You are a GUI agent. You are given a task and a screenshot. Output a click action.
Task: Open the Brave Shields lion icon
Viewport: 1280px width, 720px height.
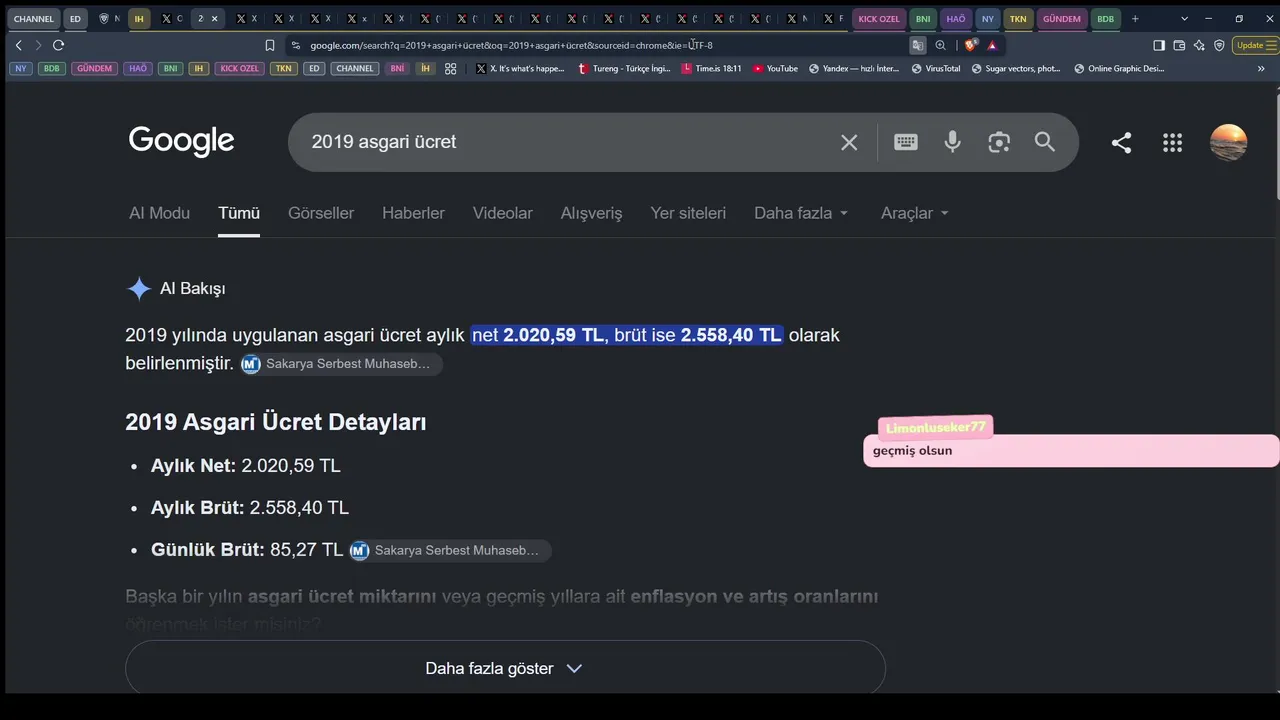point(971,45)
